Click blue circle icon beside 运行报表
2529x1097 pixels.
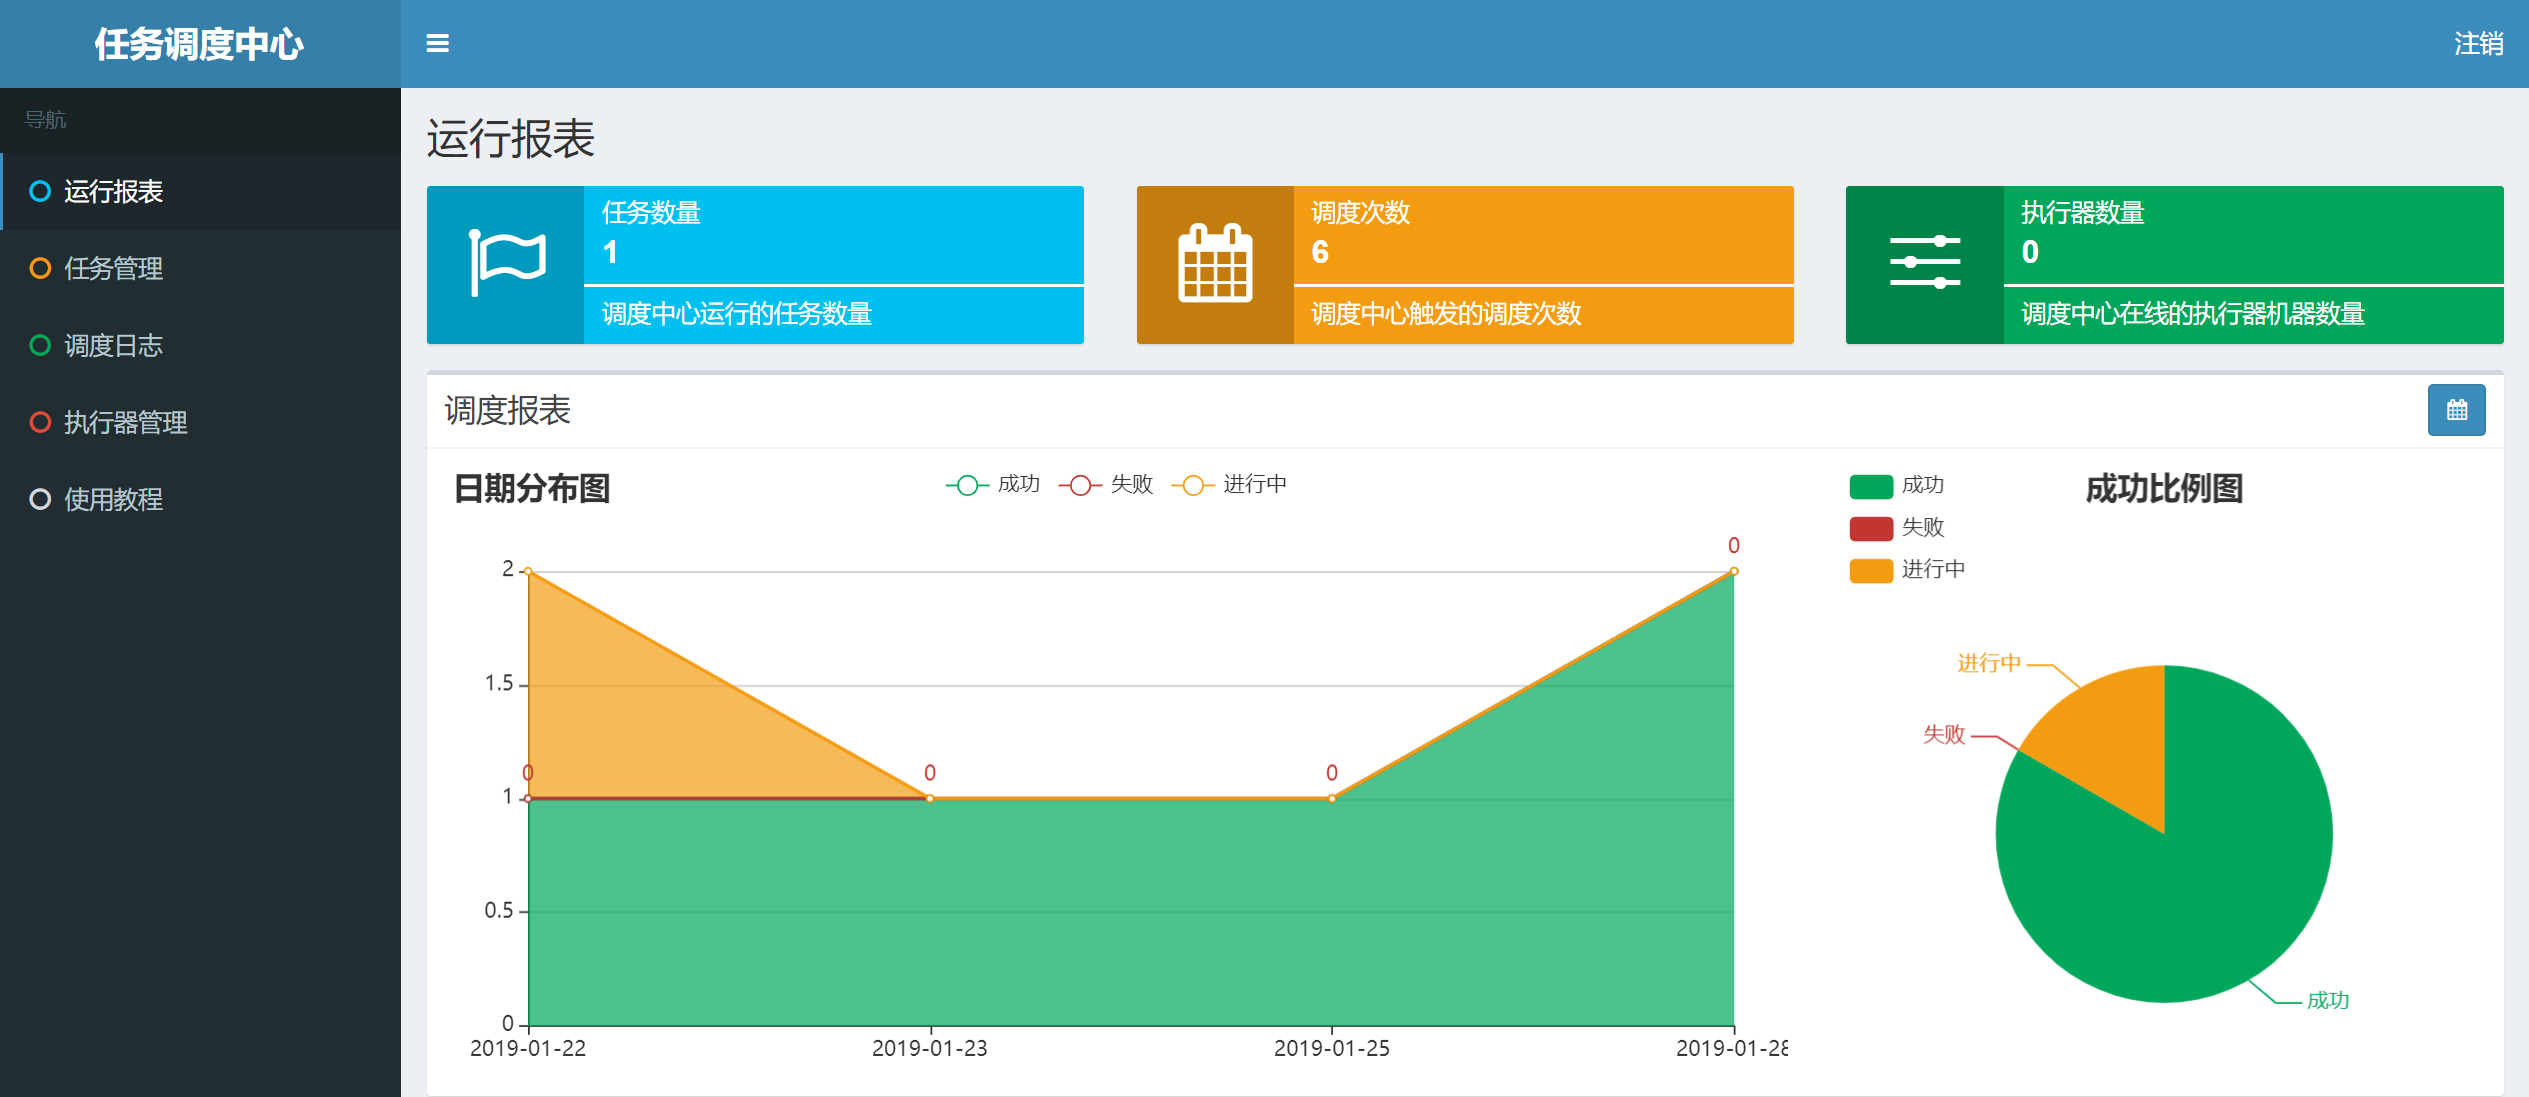pyautogui.click(x=40, y=191)
